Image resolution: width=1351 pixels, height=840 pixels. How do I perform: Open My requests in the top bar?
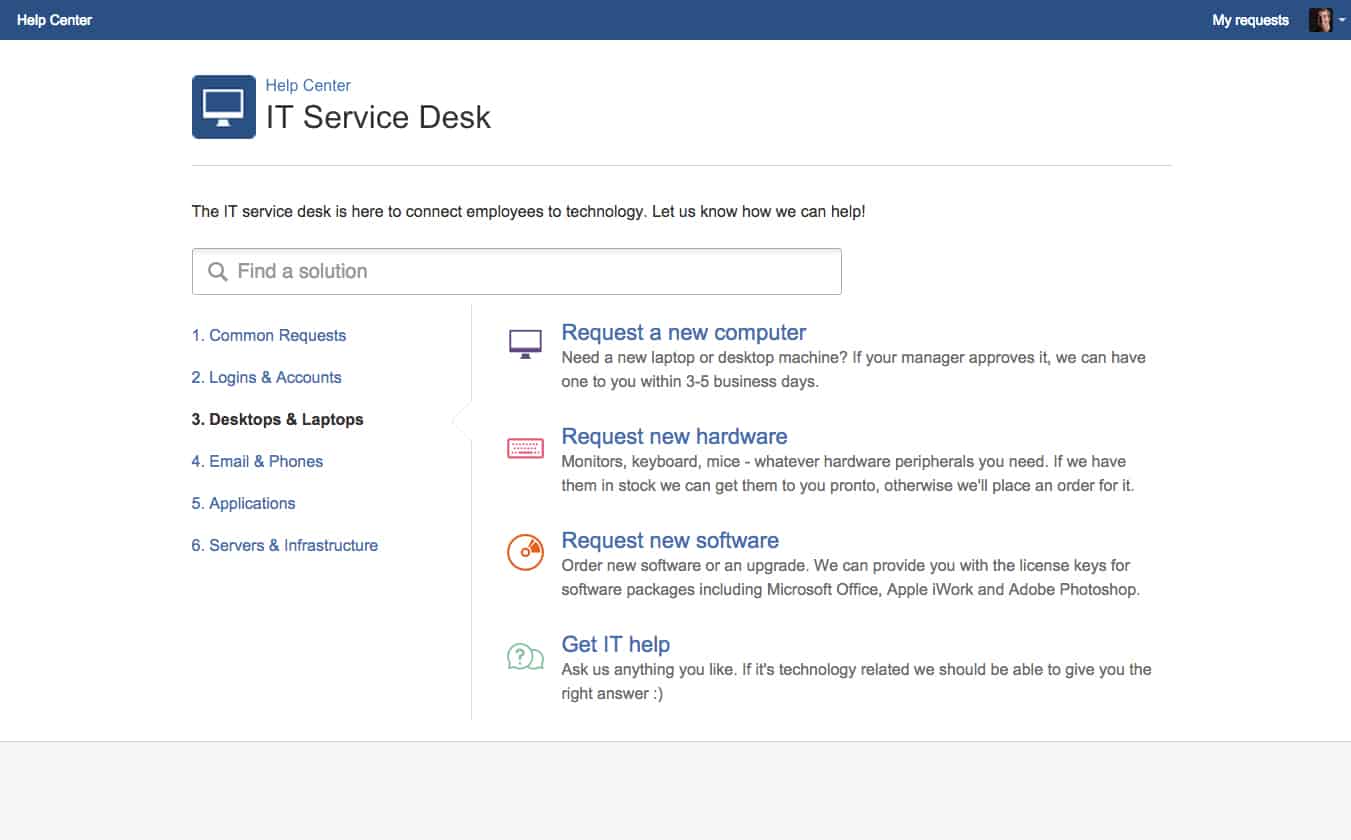click(x=1250, y=20)
